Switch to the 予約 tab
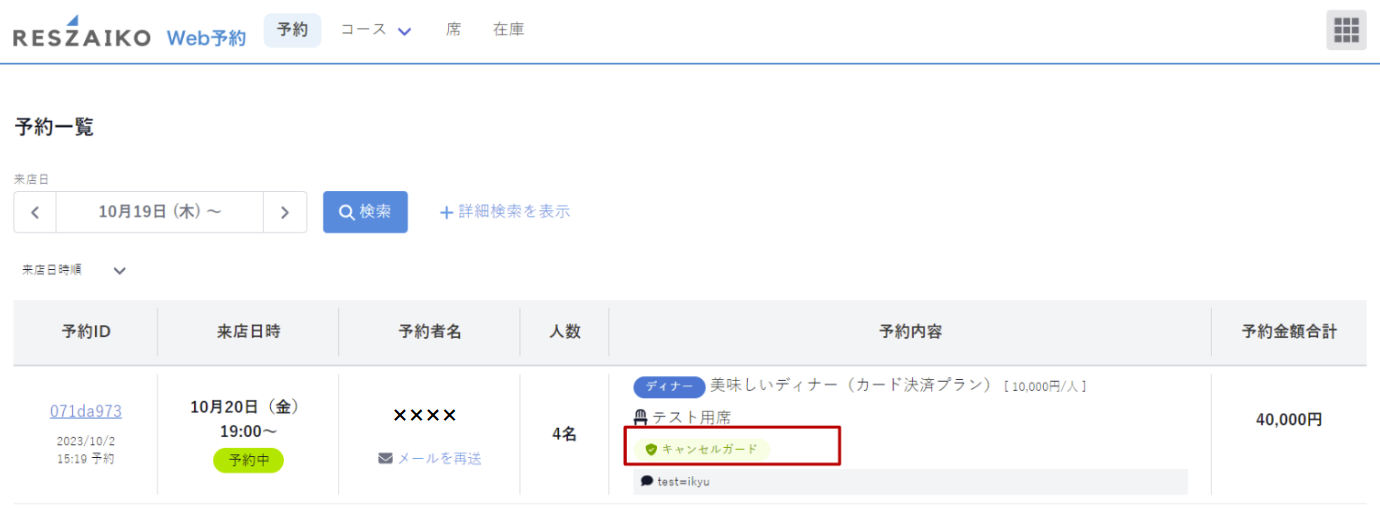The height and width of the screenshot is (508, 1380). coord(292,30)
